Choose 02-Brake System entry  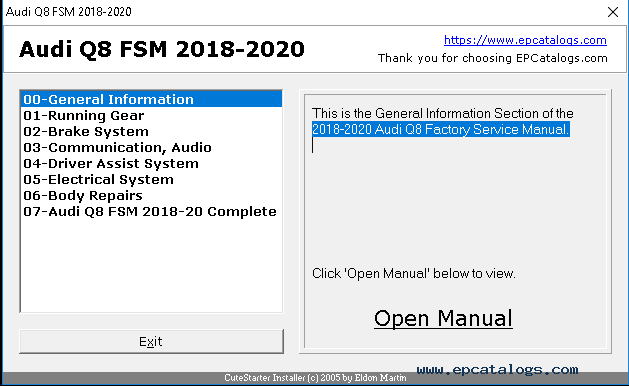(x=151, y=131)
